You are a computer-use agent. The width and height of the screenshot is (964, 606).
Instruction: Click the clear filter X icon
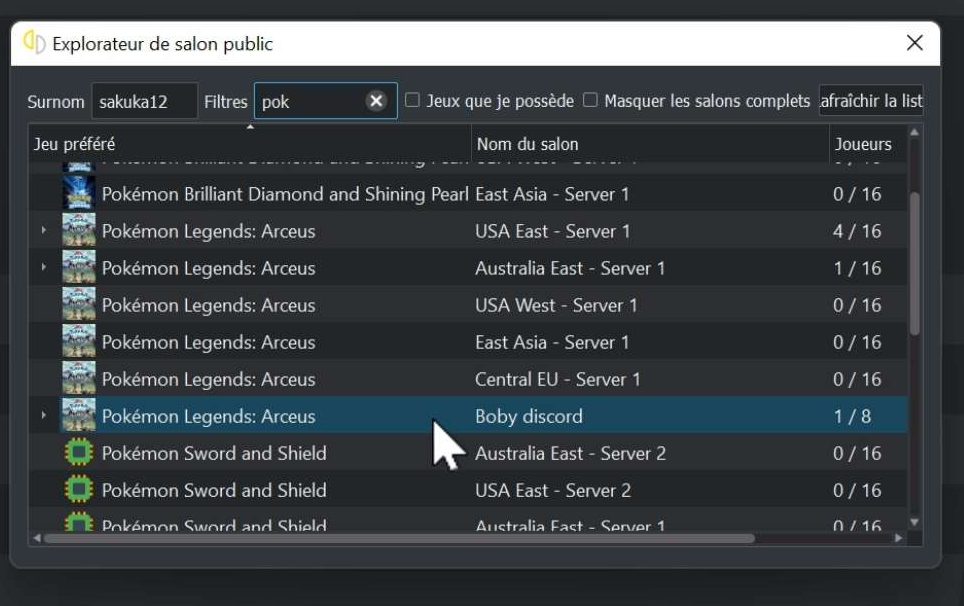coord(376,101)
